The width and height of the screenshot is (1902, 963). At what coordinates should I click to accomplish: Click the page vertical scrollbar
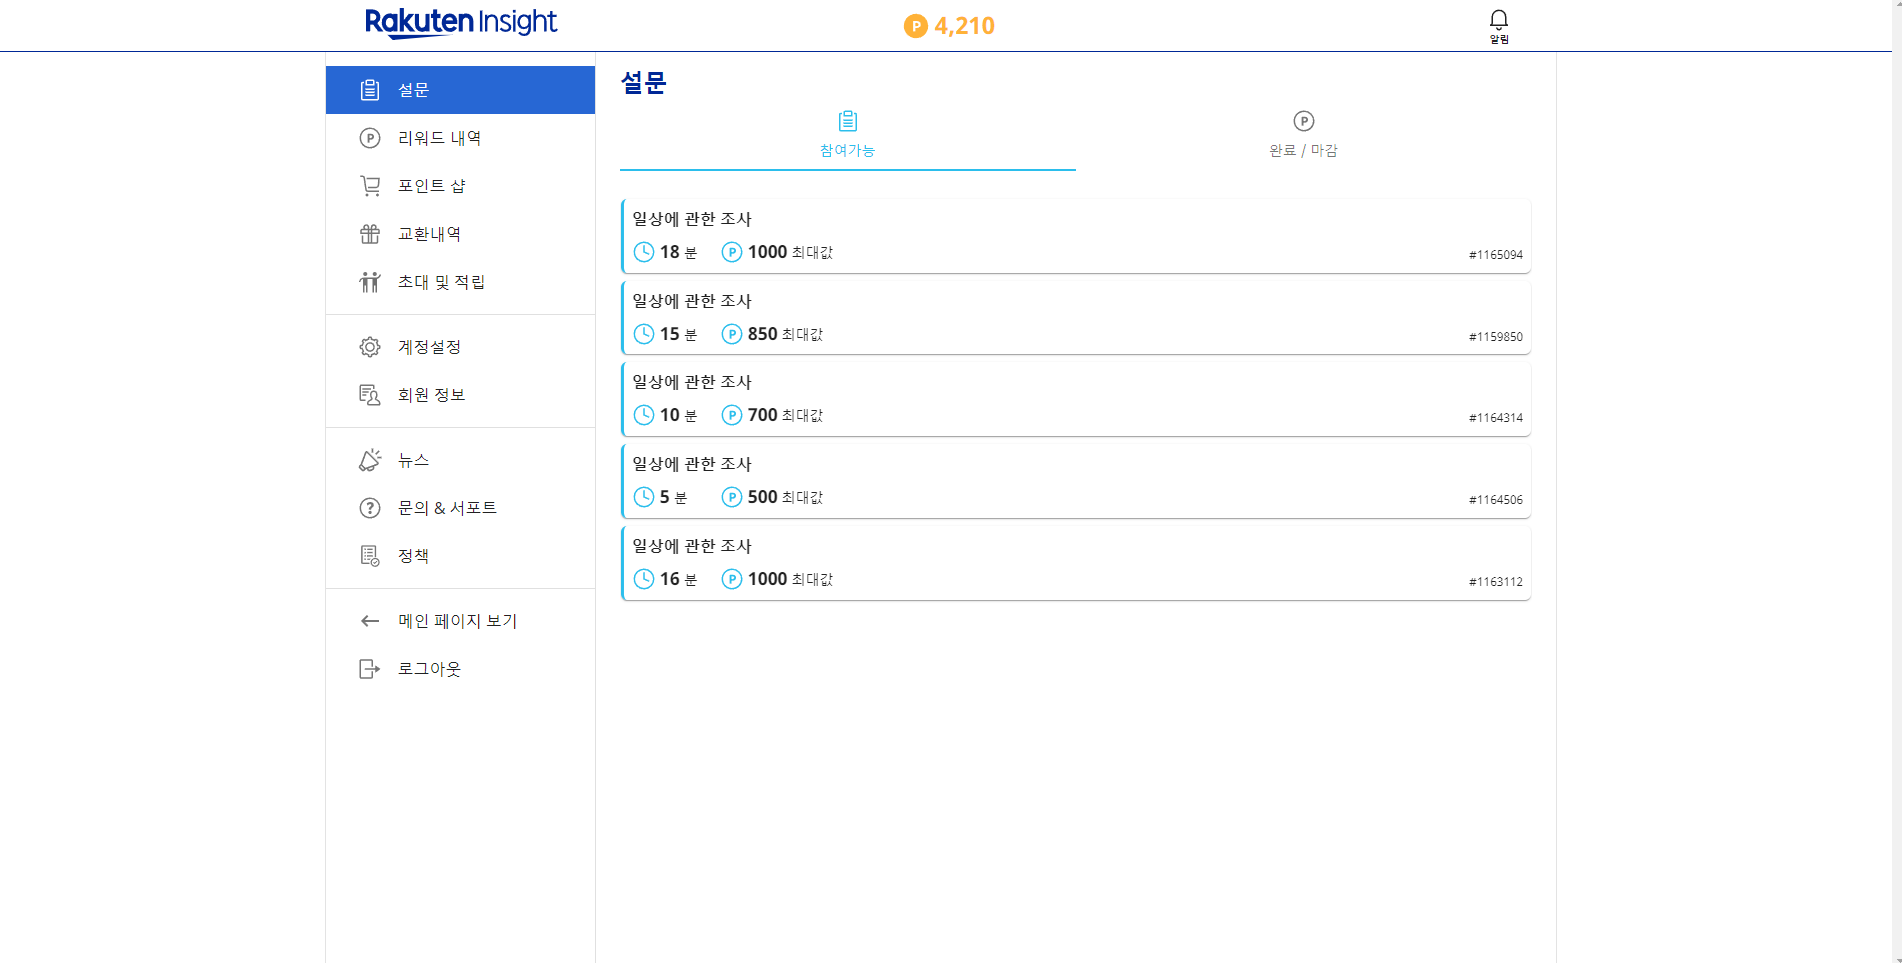coord(1895,481)
